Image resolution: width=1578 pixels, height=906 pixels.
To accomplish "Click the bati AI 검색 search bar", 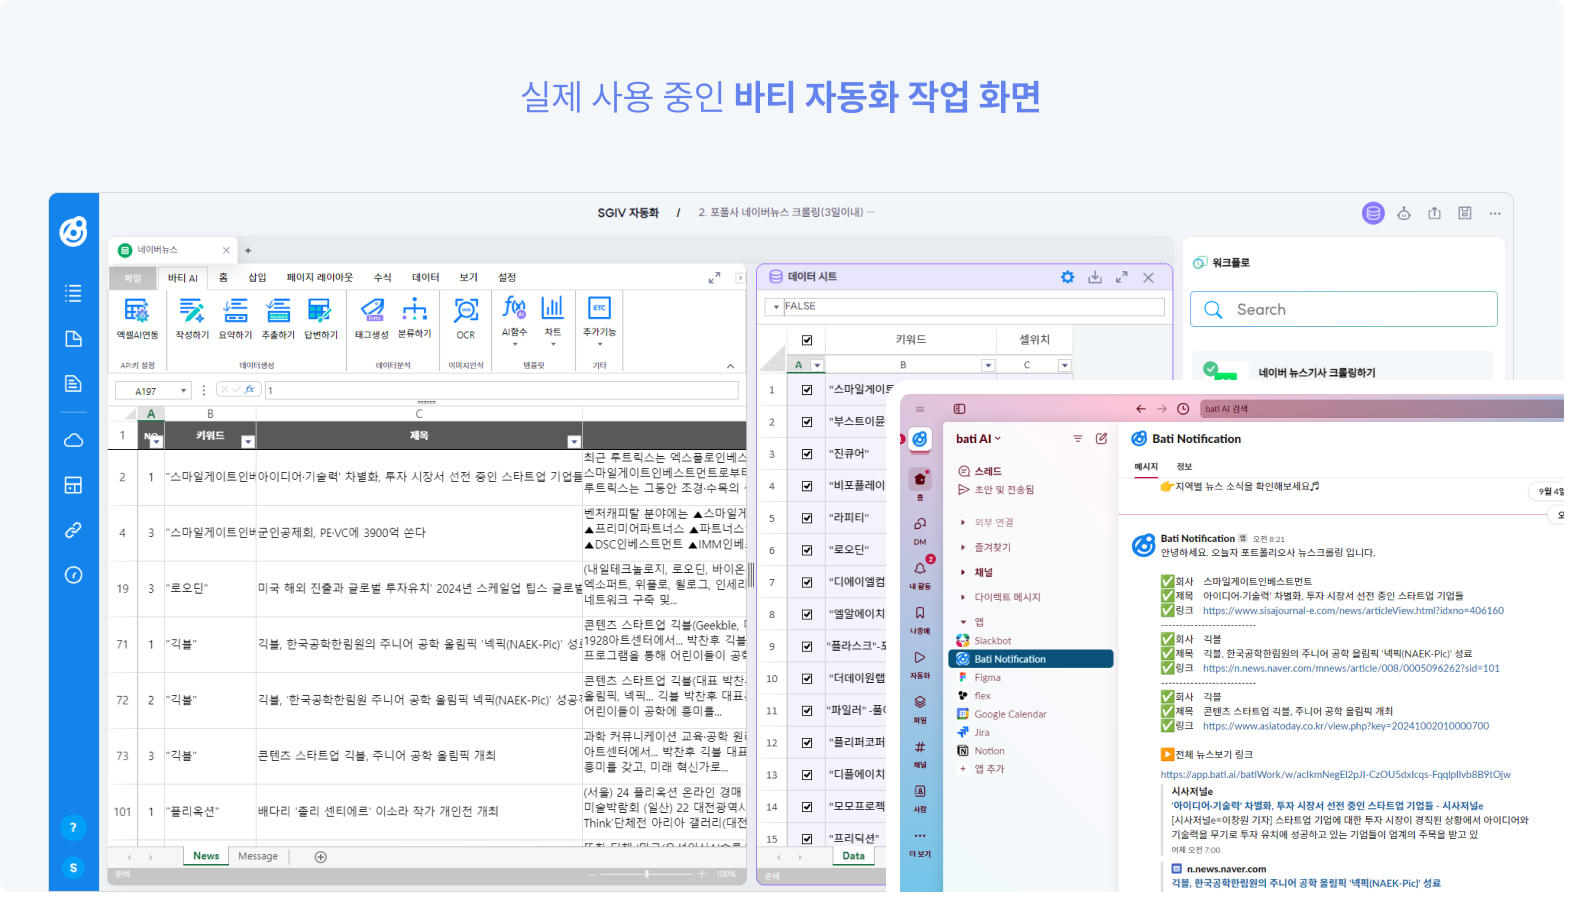I will coord(1380,409).
